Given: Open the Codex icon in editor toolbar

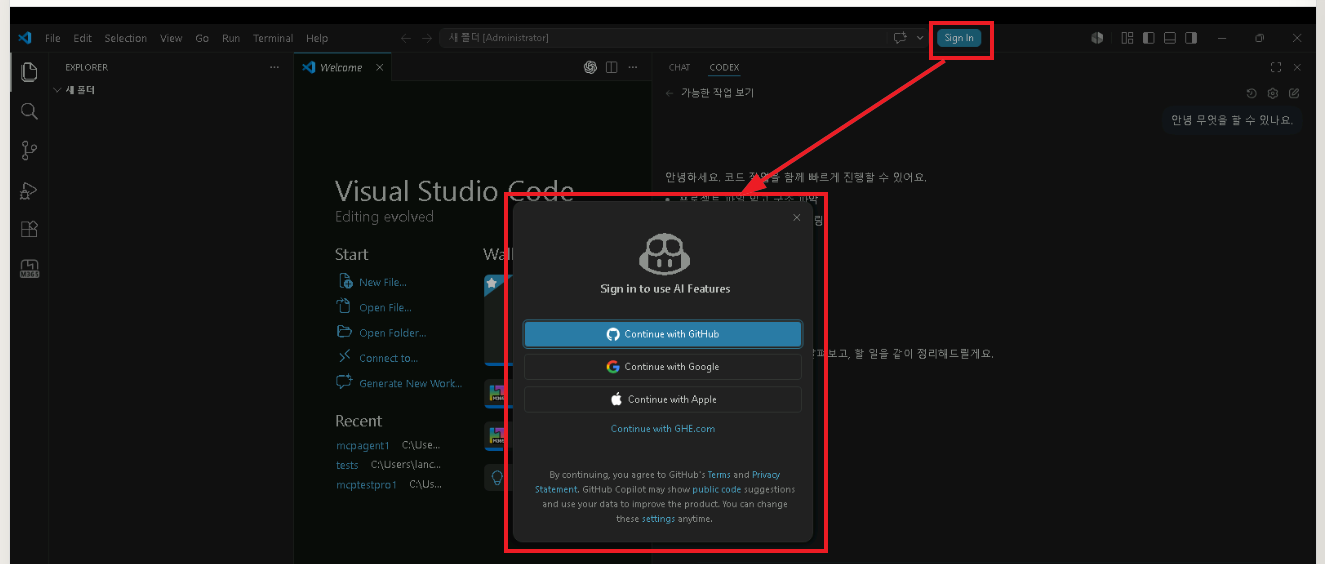Looking at the screenshot, I should click(590, 67).
